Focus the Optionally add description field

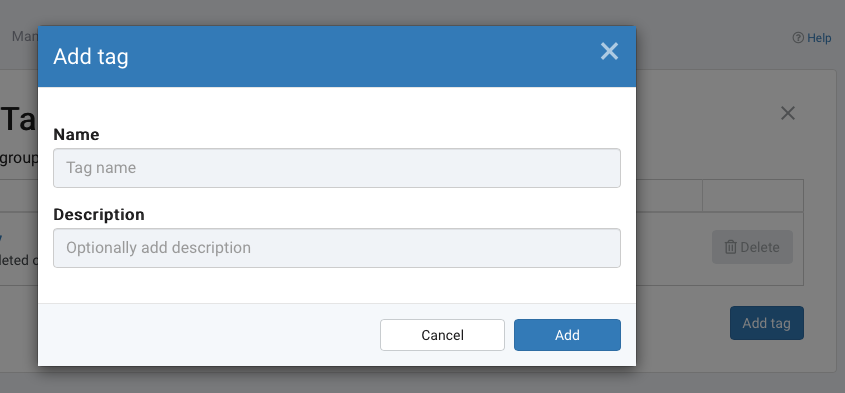click(x=337, y=248)
